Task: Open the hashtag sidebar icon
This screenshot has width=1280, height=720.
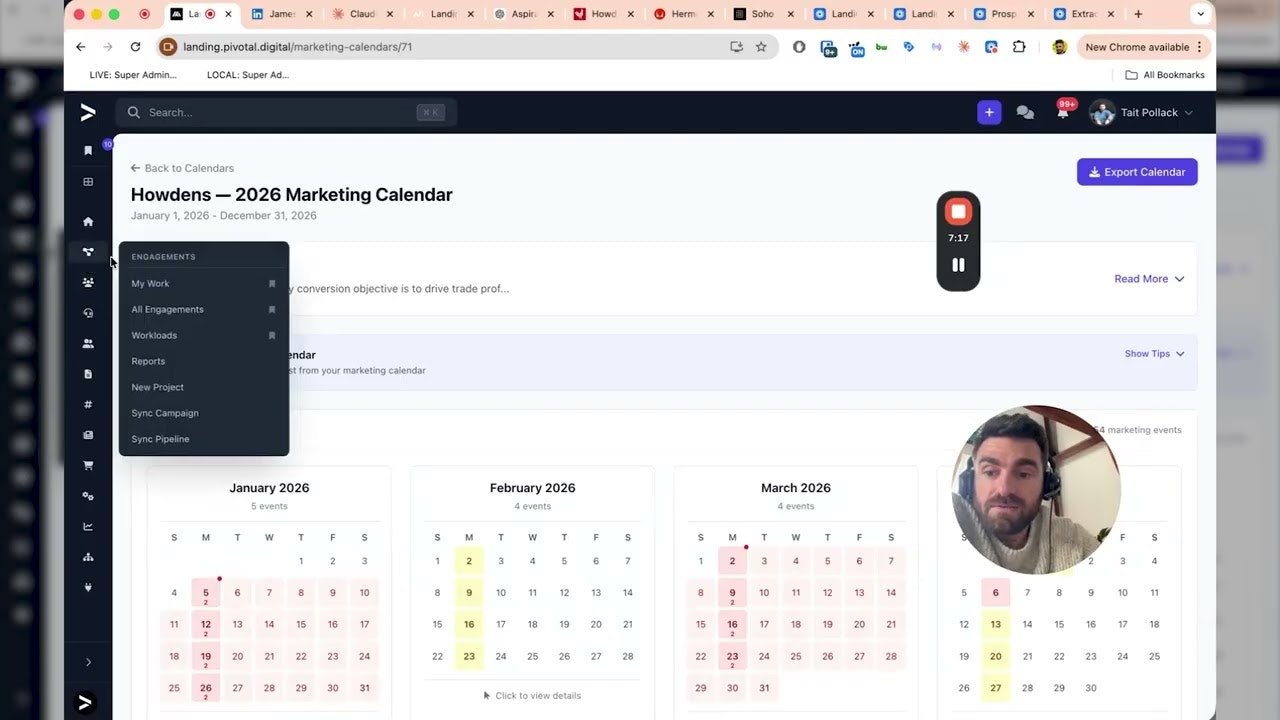Action: [x=88, y=405]
